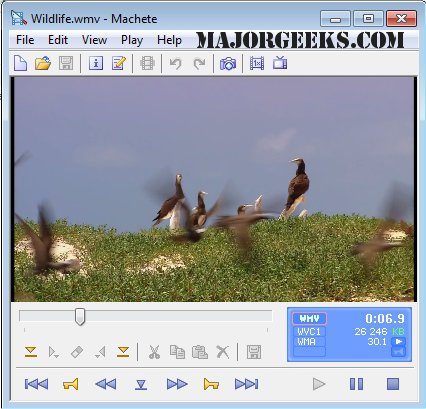Click the seek slider handle
426x409 pixels.
pos(80,317)
